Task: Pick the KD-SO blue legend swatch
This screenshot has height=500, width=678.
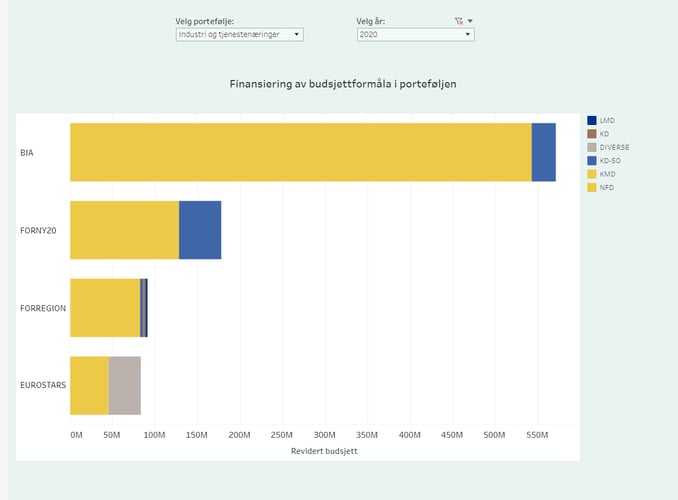Action: click(x=592, y=160)
